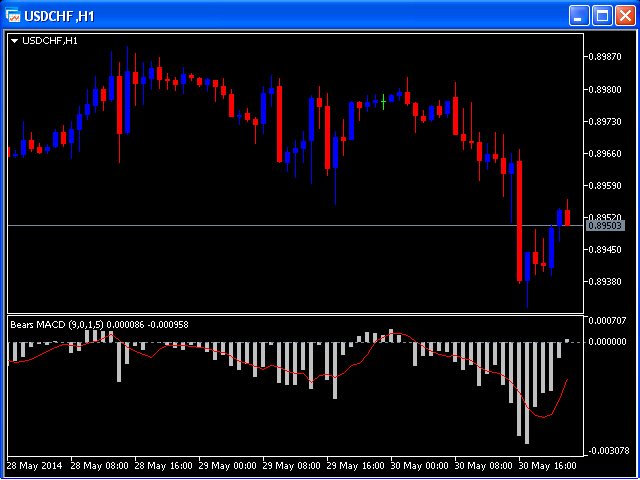
Task: Click the 0.000707 indicator scale value
Action: [x=607, y=321]
